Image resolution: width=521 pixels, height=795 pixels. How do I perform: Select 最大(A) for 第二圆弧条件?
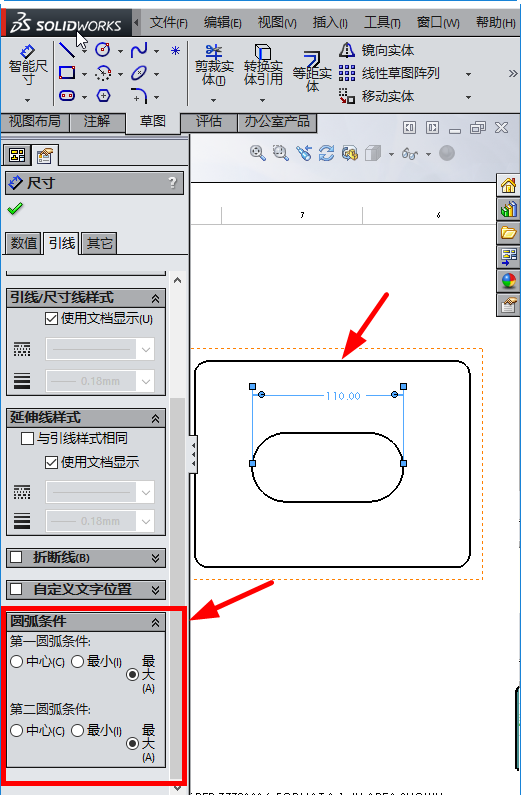tap(132, 744)
